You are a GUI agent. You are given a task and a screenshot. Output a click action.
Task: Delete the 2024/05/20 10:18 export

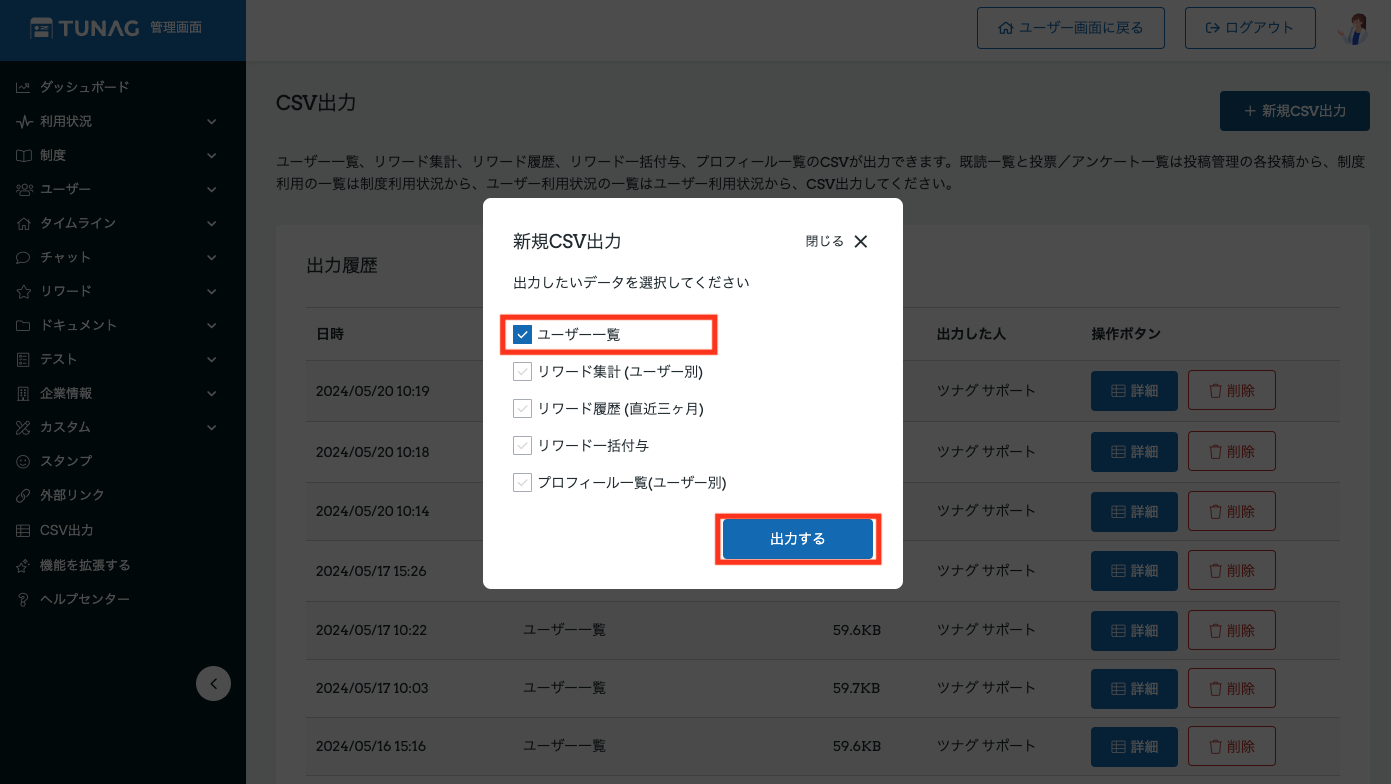(x=1232, y=451)
